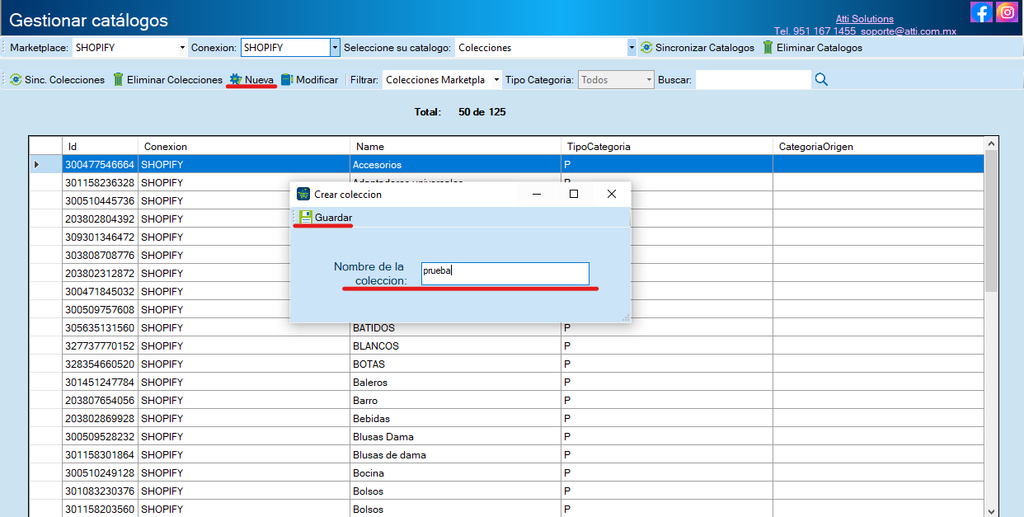
Task: Maximize the Crear coleccion dialog
Action: [573, 194]
